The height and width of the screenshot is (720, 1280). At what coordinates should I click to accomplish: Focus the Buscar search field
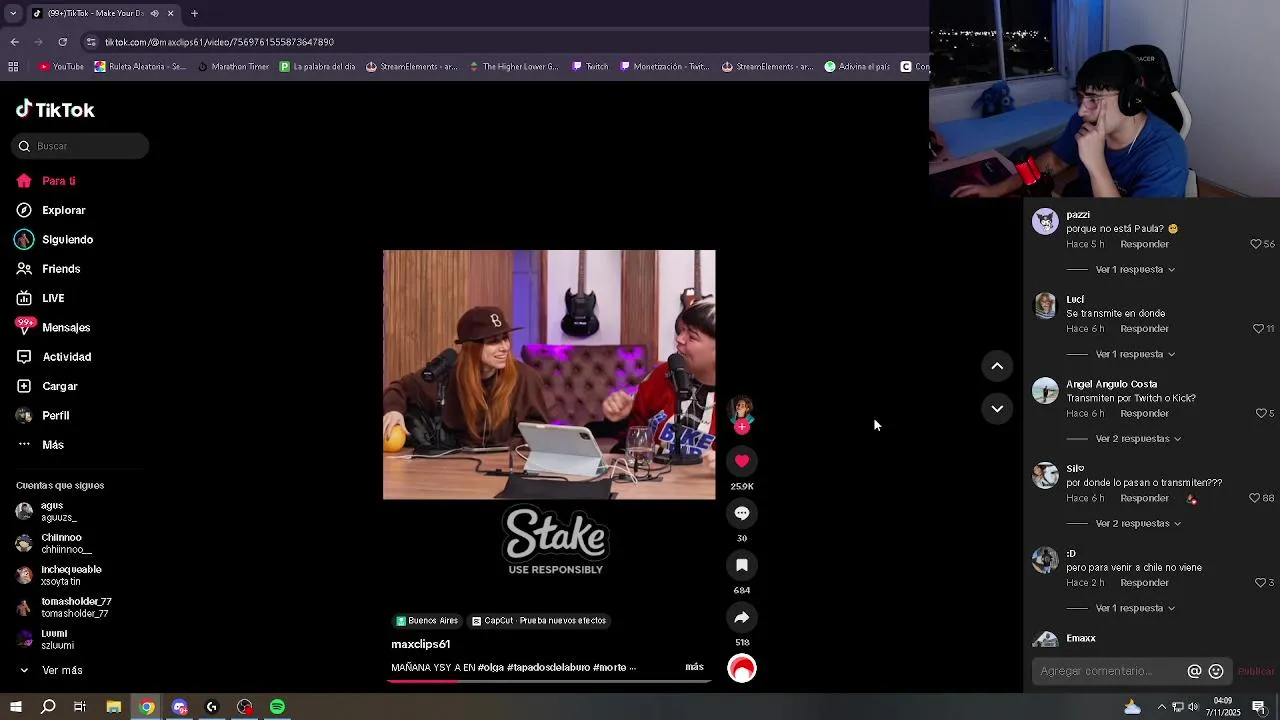coord(80,146)
